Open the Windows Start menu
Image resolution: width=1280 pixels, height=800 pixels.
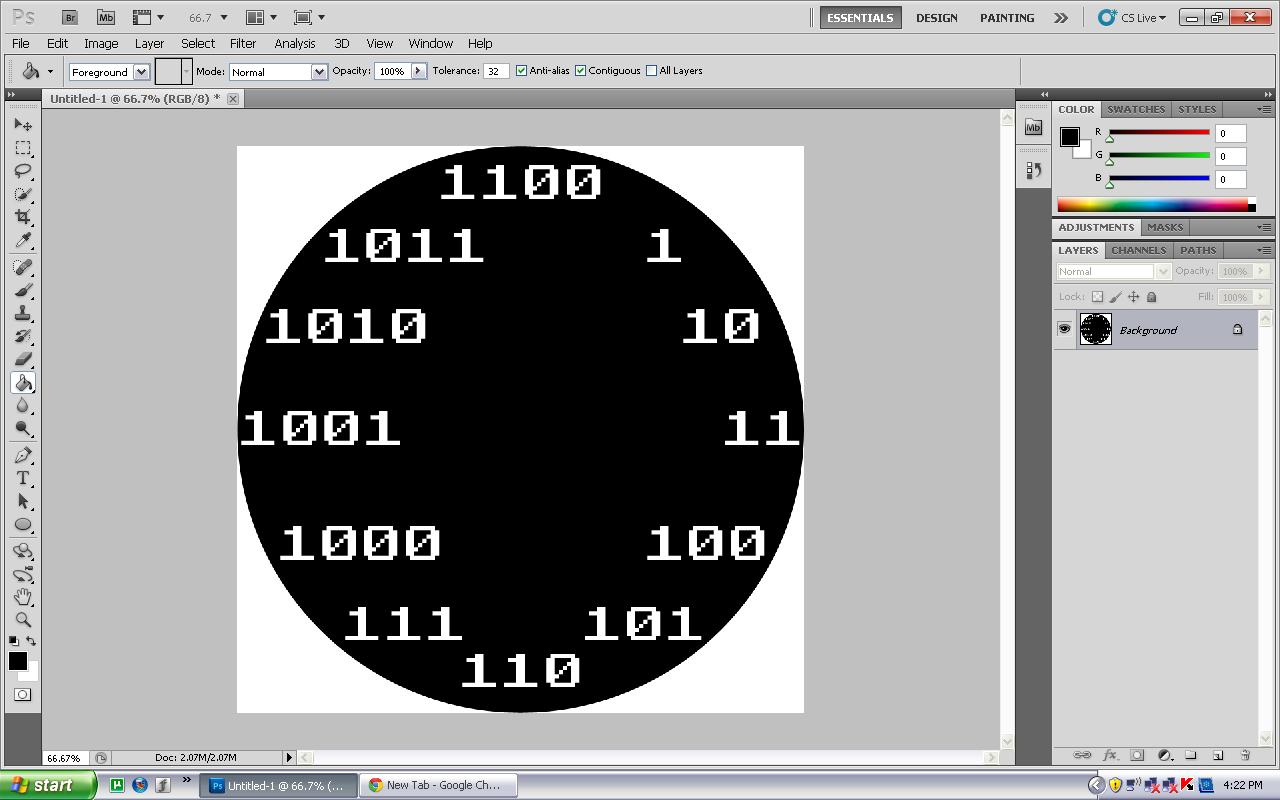tap(48, 785)
